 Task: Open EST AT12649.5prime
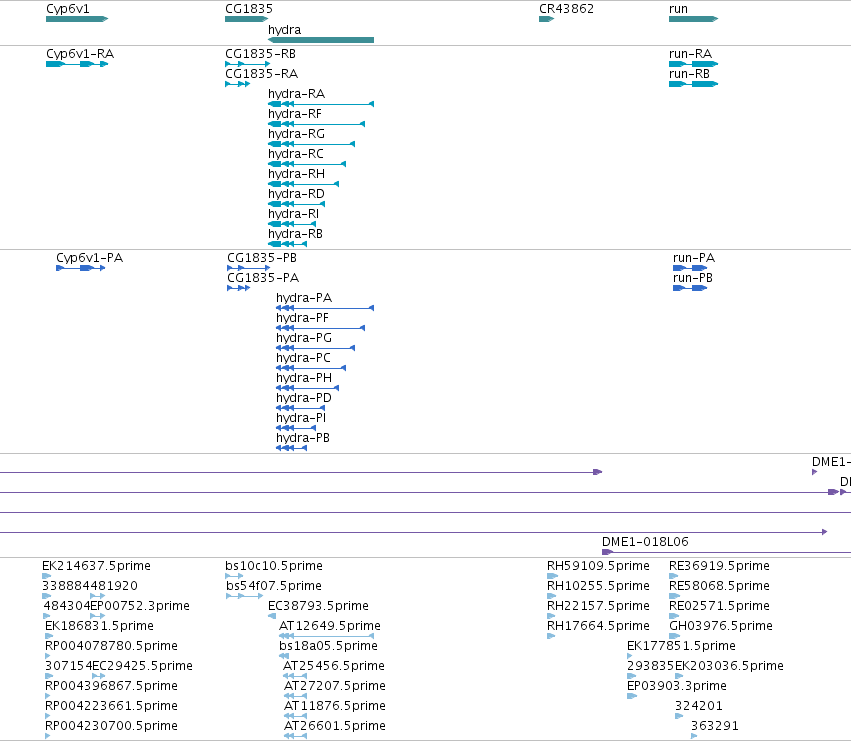(330, 626)
